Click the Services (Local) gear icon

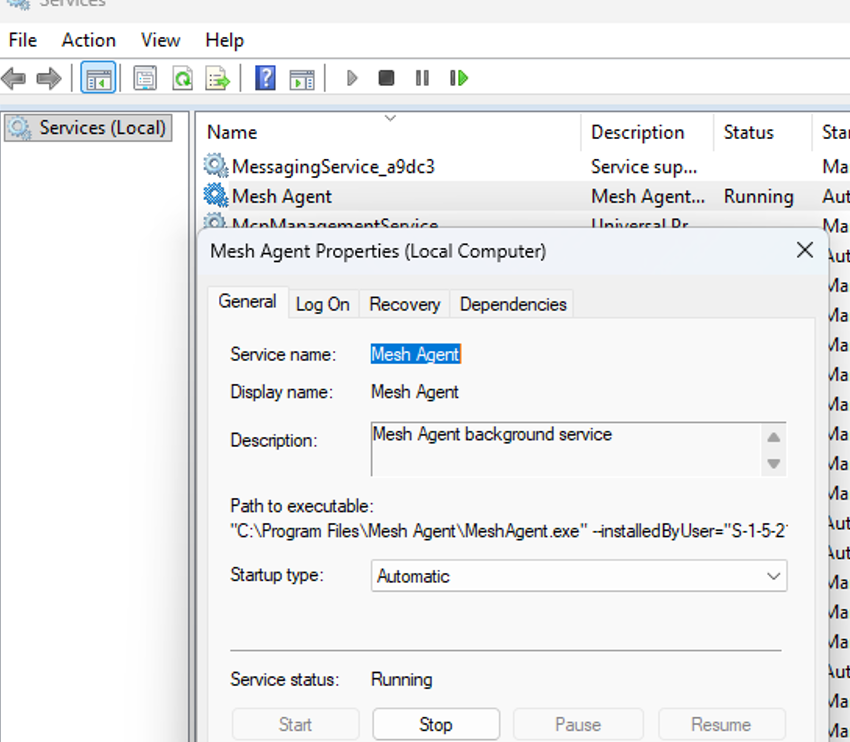pyautogui.click(x=20, y=128)
